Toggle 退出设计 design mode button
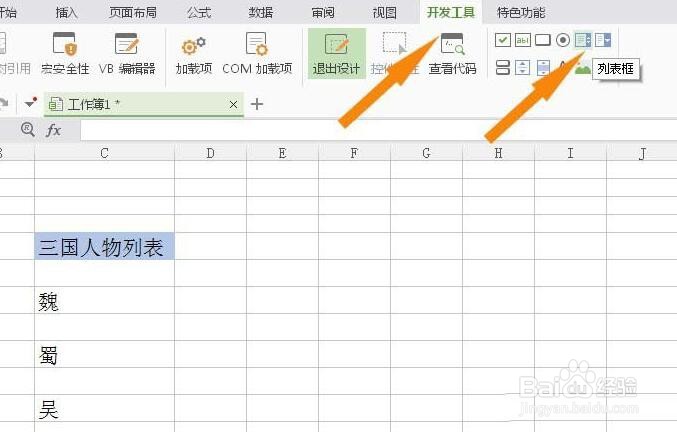 (x=336, y=54)
